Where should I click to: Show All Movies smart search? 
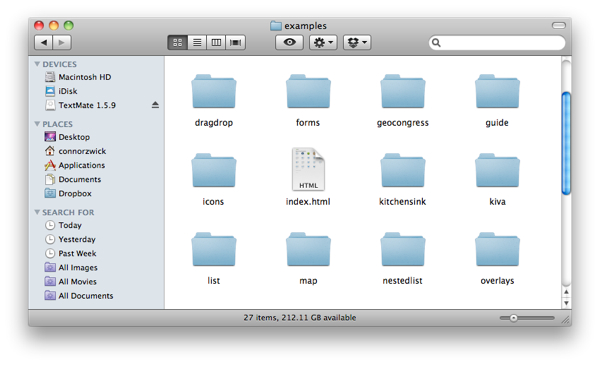pos(71,282)
